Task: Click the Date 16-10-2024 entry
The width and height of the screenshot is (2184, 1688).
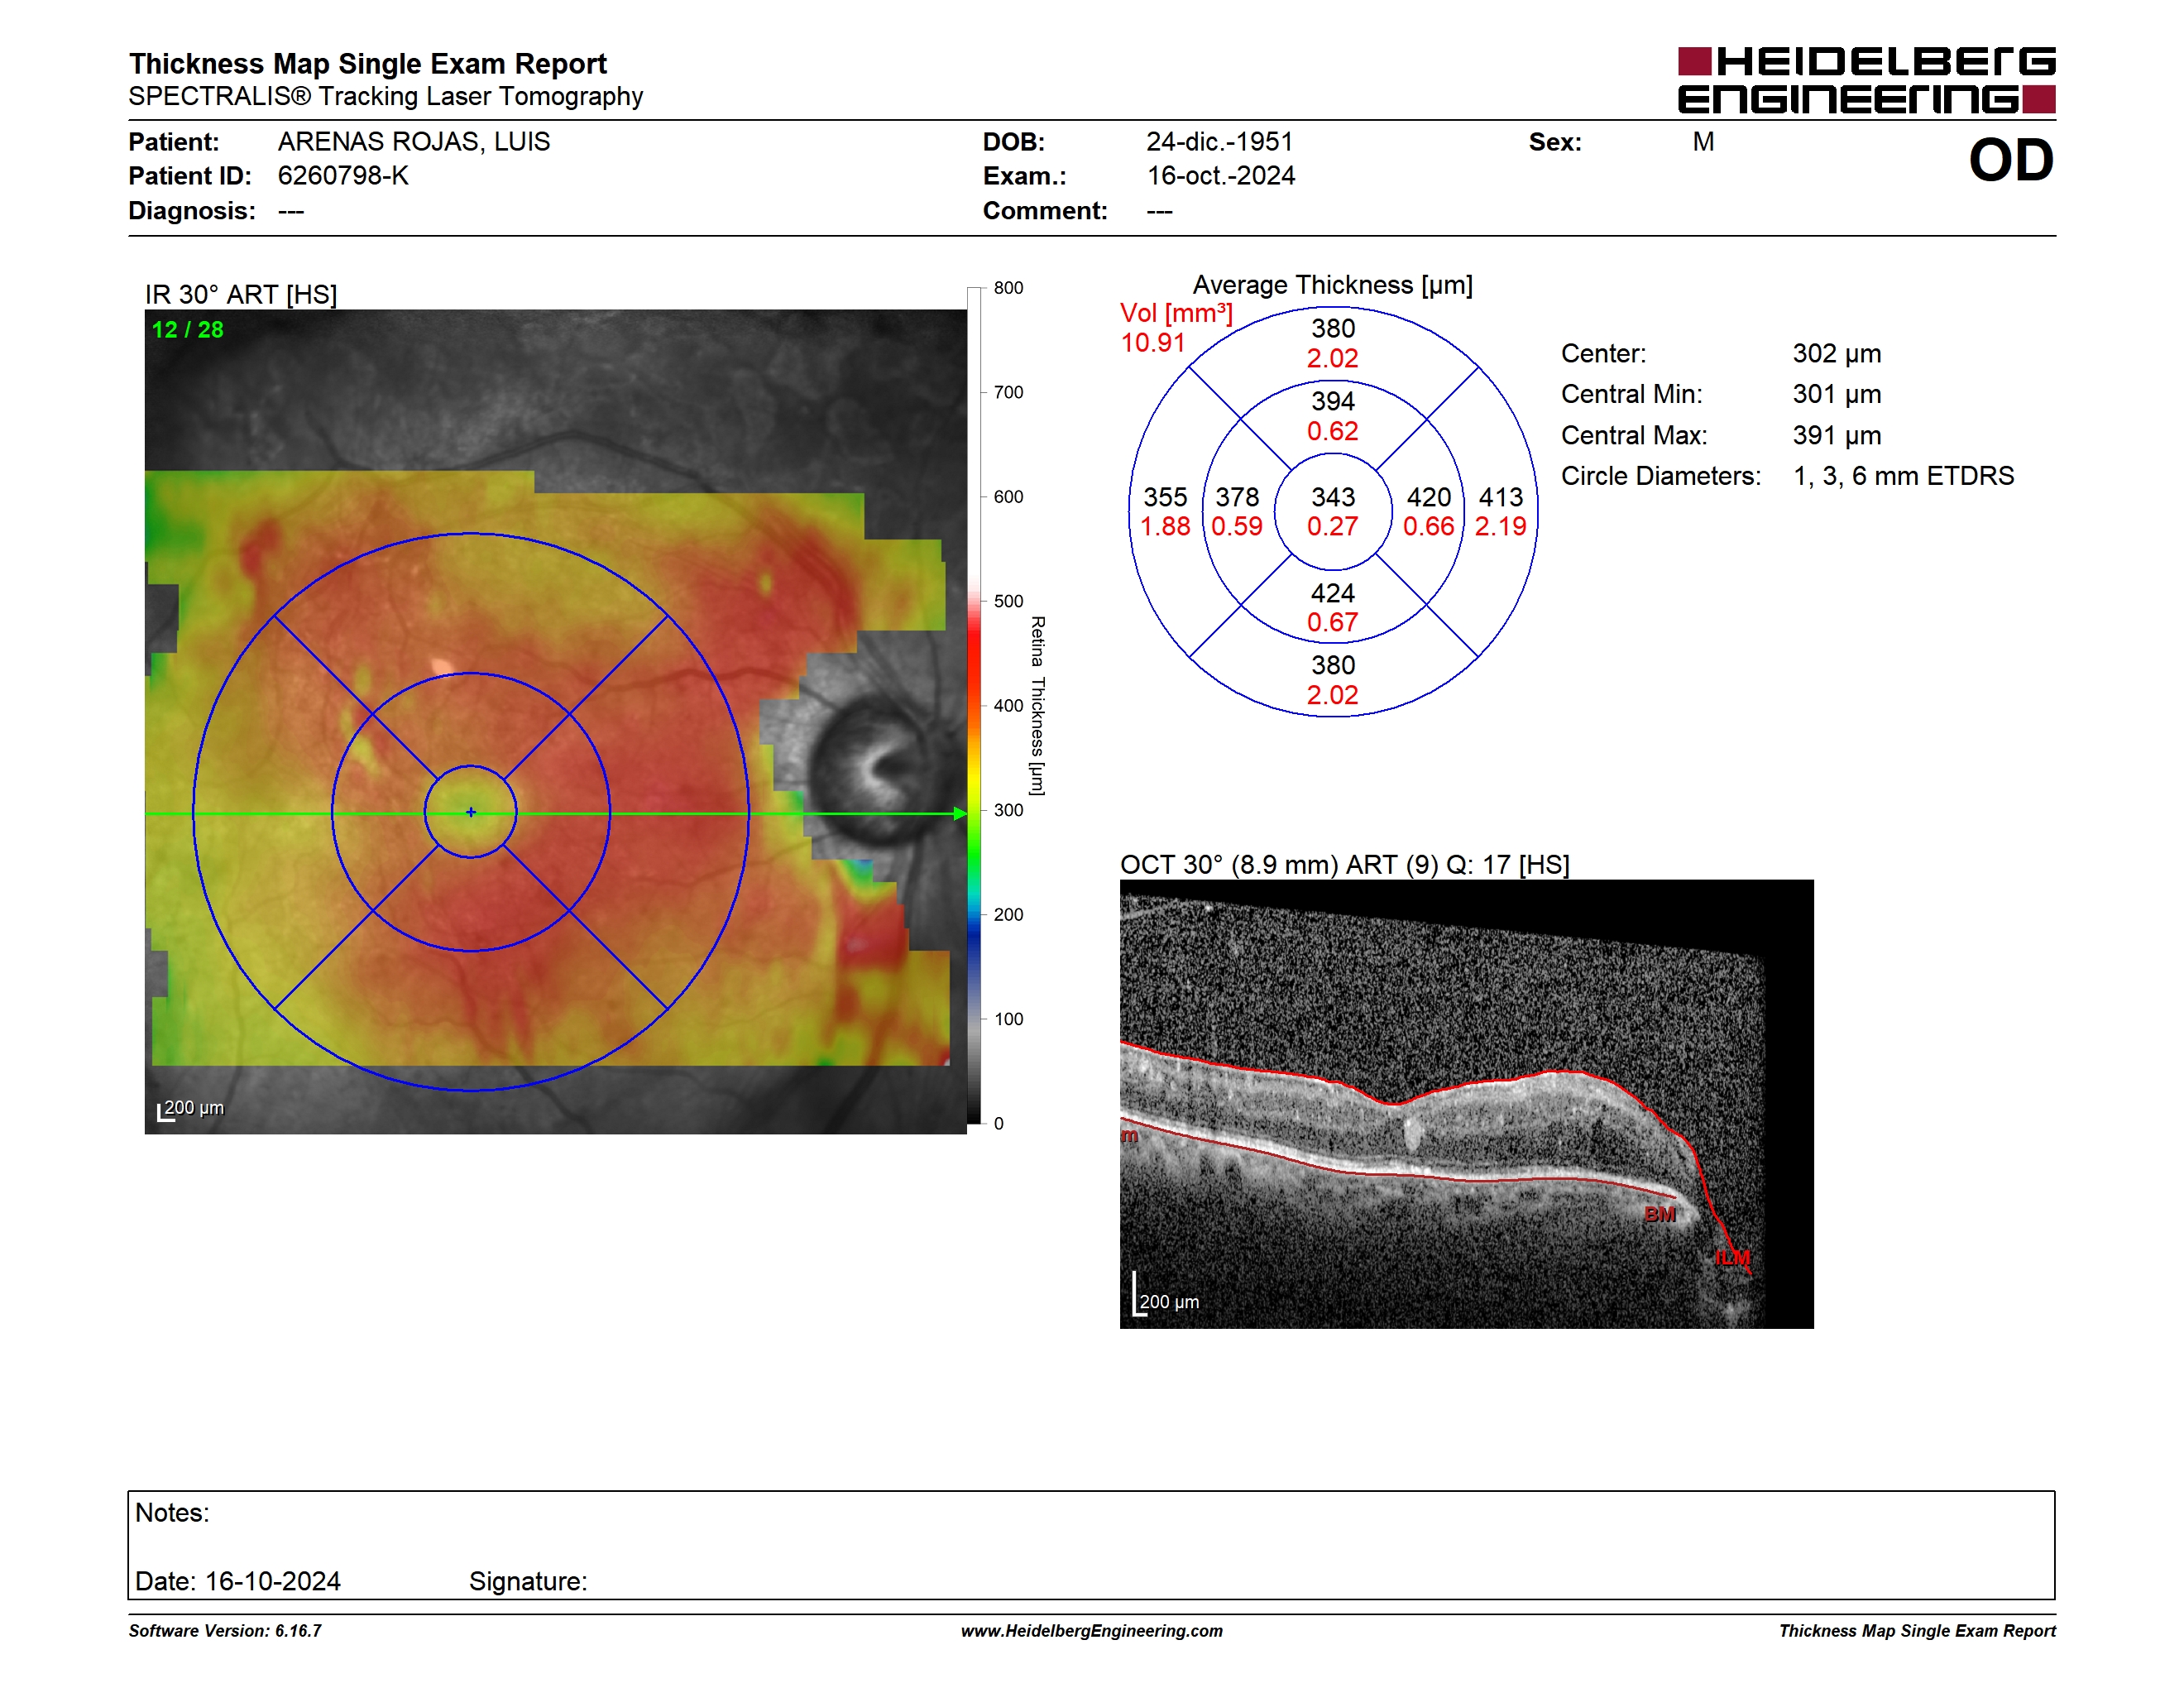Action: (x=238, y=1581)
